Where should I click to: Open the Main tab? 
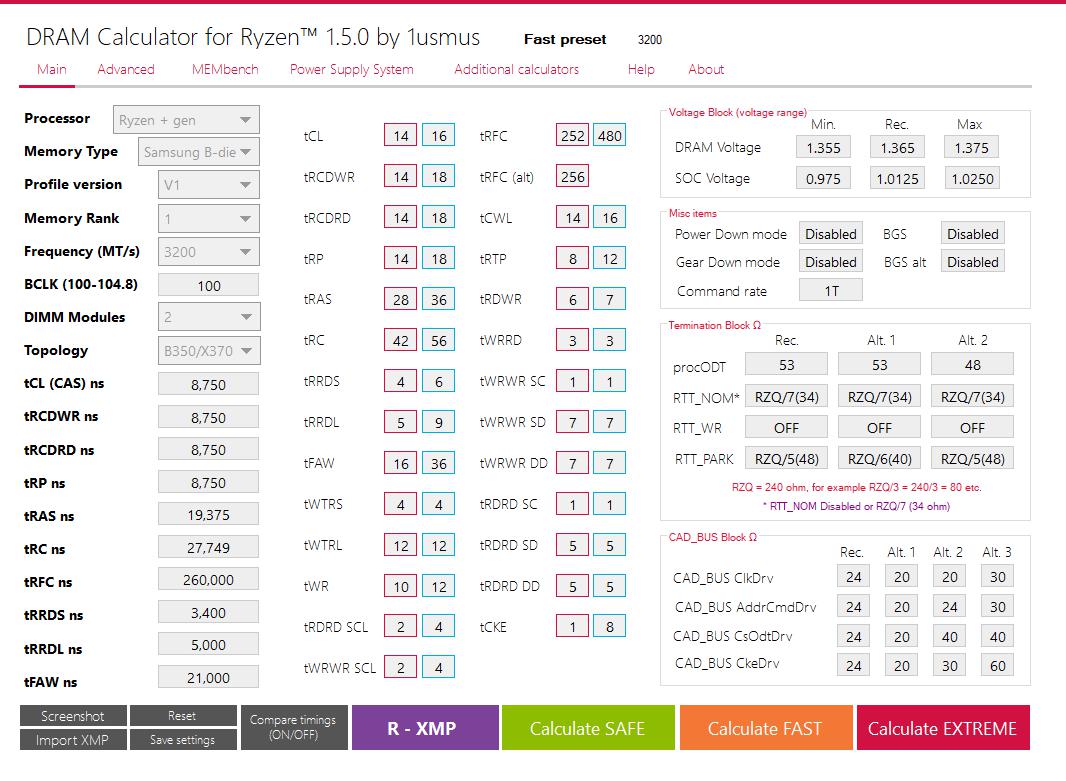pos(52,69)
